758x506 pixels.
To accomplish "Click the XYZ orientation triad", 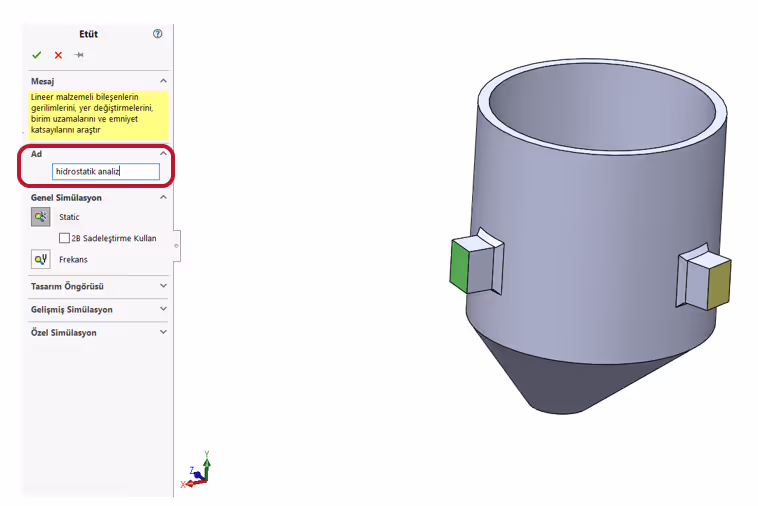I will point(197,471).
